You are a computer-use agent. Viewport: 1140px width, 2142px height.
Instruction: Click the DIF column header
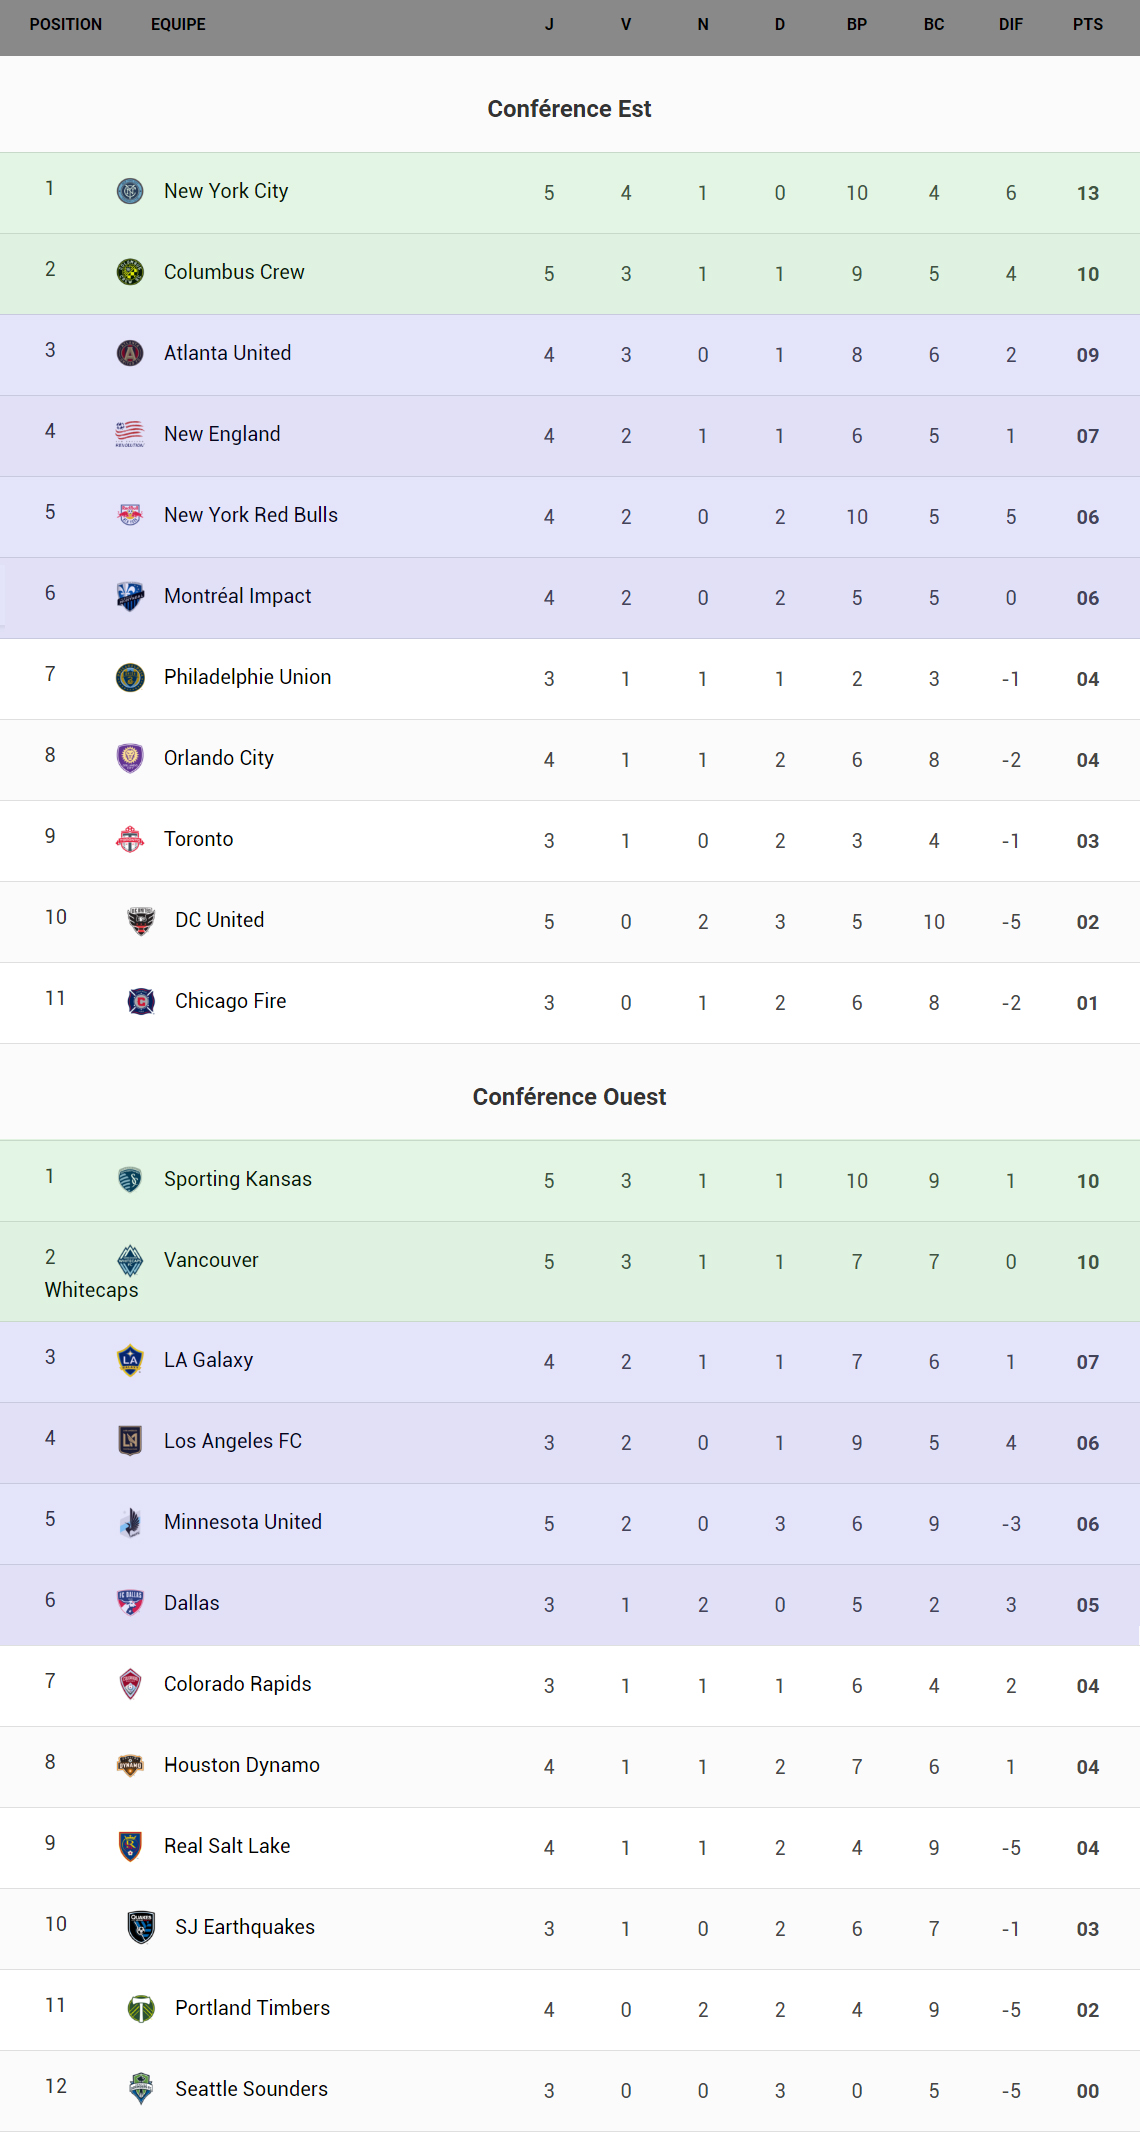coord(1011,24)
